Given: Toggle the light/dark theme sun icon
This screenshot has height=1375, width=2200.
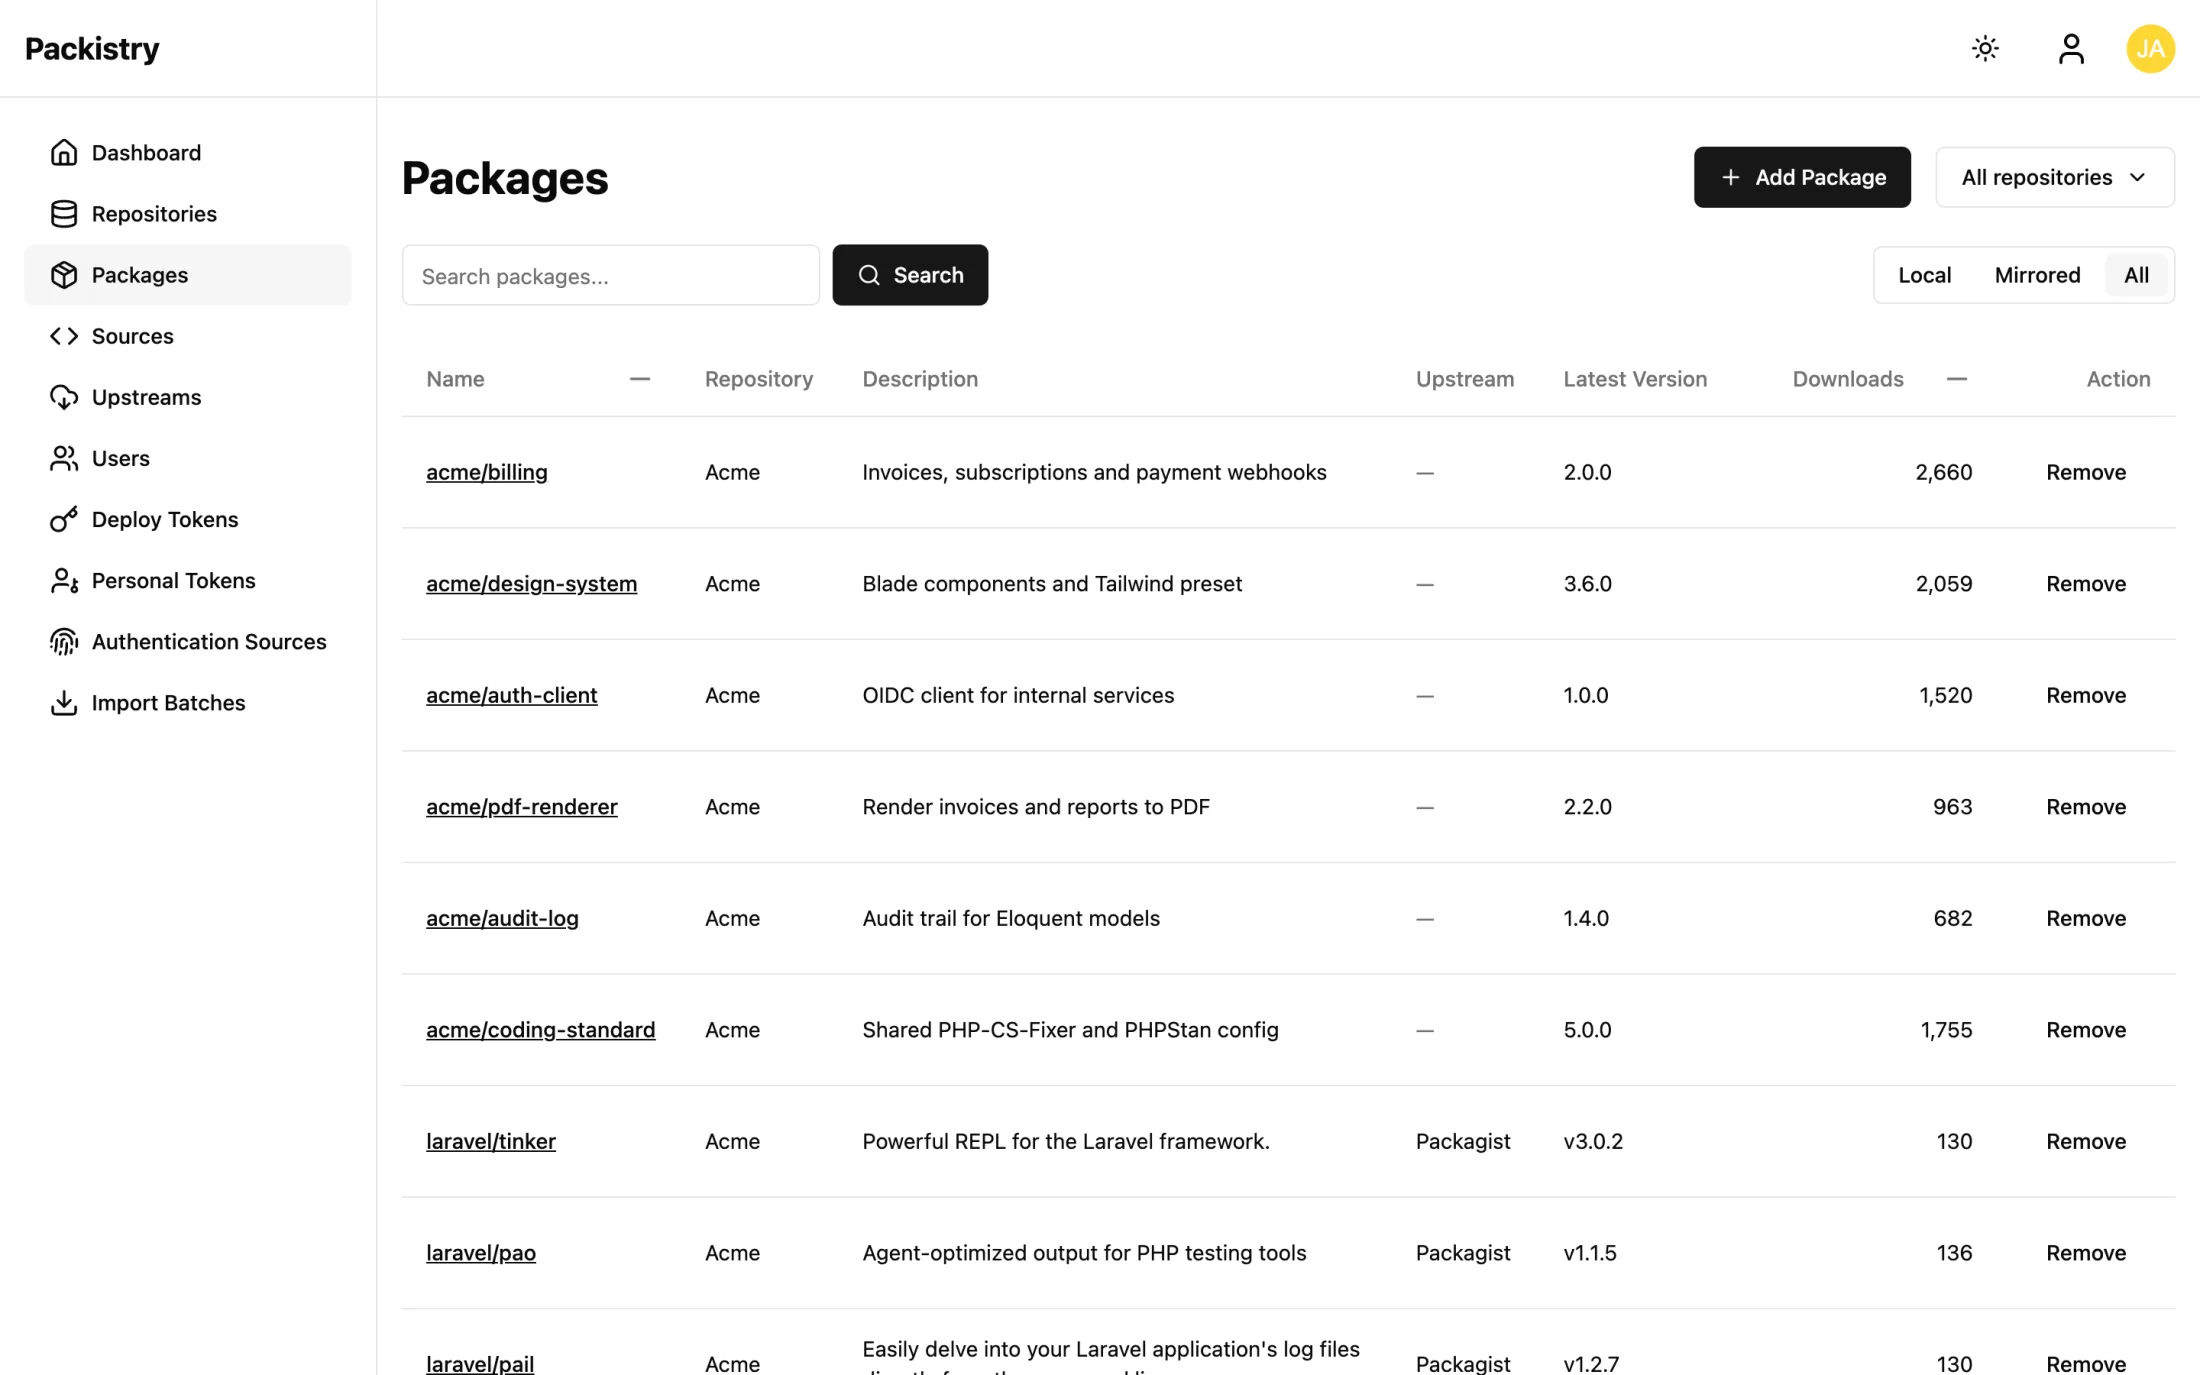Looking at the screenshot, I should point(1985,48).
